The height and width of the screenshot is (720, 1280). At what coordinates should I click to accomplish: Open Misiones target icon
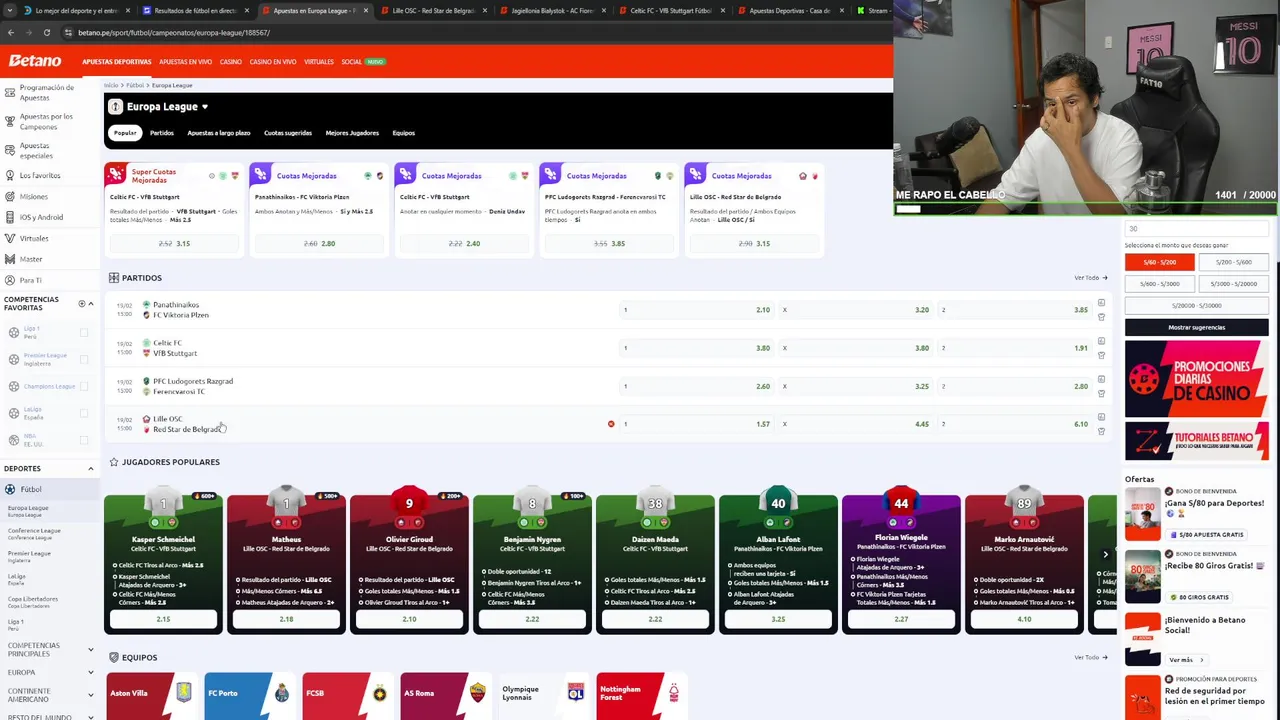click(10, 196)
